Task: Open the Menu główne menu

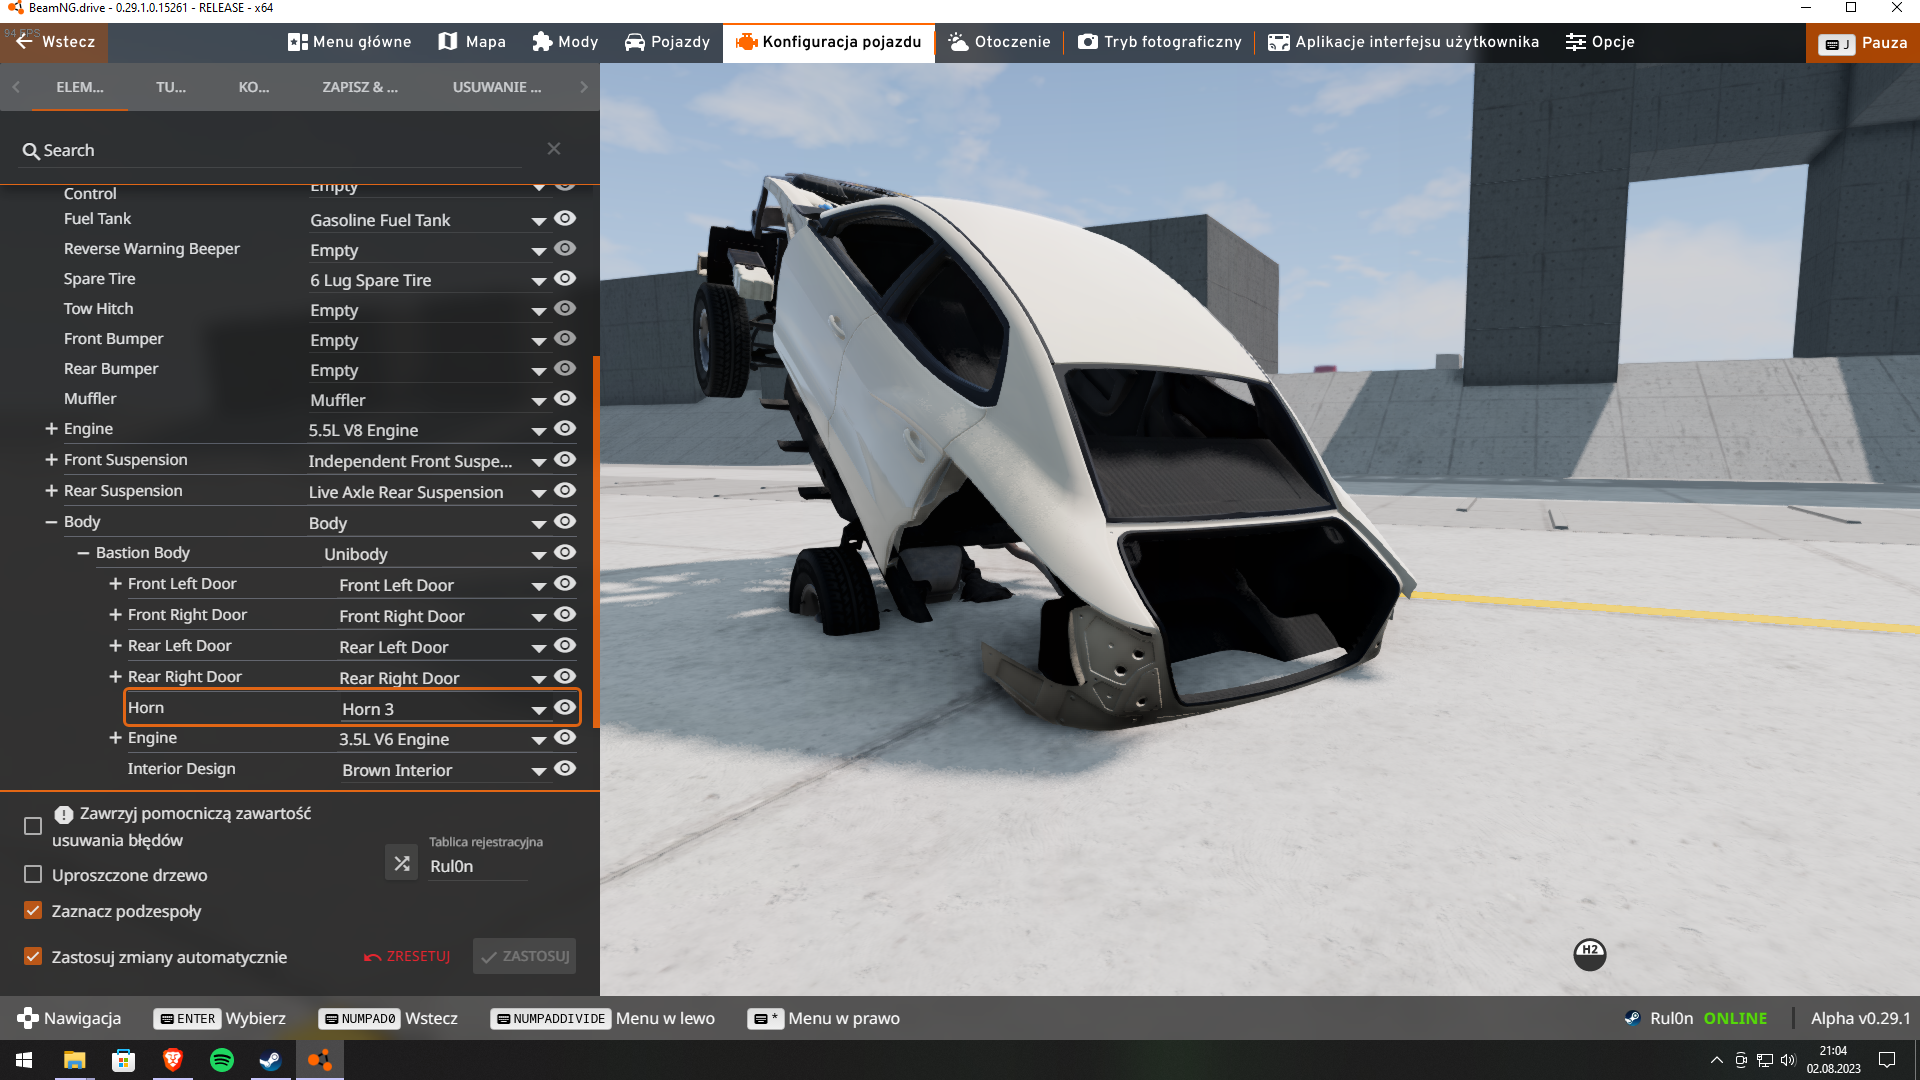Action: pyautogui.click(x=350, y=42)
